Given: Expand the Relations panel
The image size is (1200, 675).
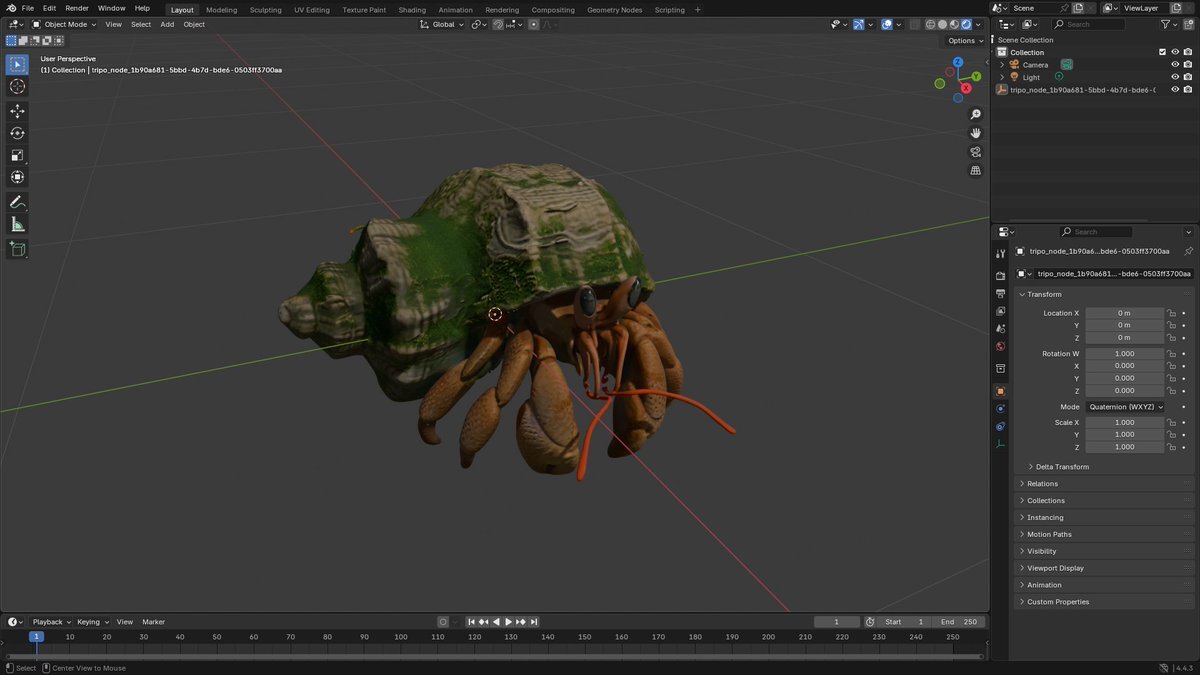Looking at the screenshot, I should [1104, 484].
